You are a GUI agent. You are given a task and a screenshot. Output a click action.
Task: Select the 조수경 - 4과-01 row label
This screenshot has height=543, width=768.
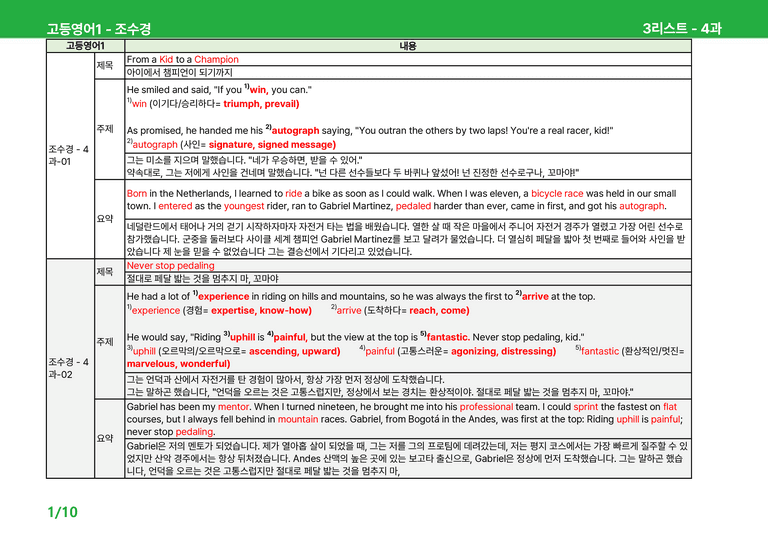coord(70,155)
